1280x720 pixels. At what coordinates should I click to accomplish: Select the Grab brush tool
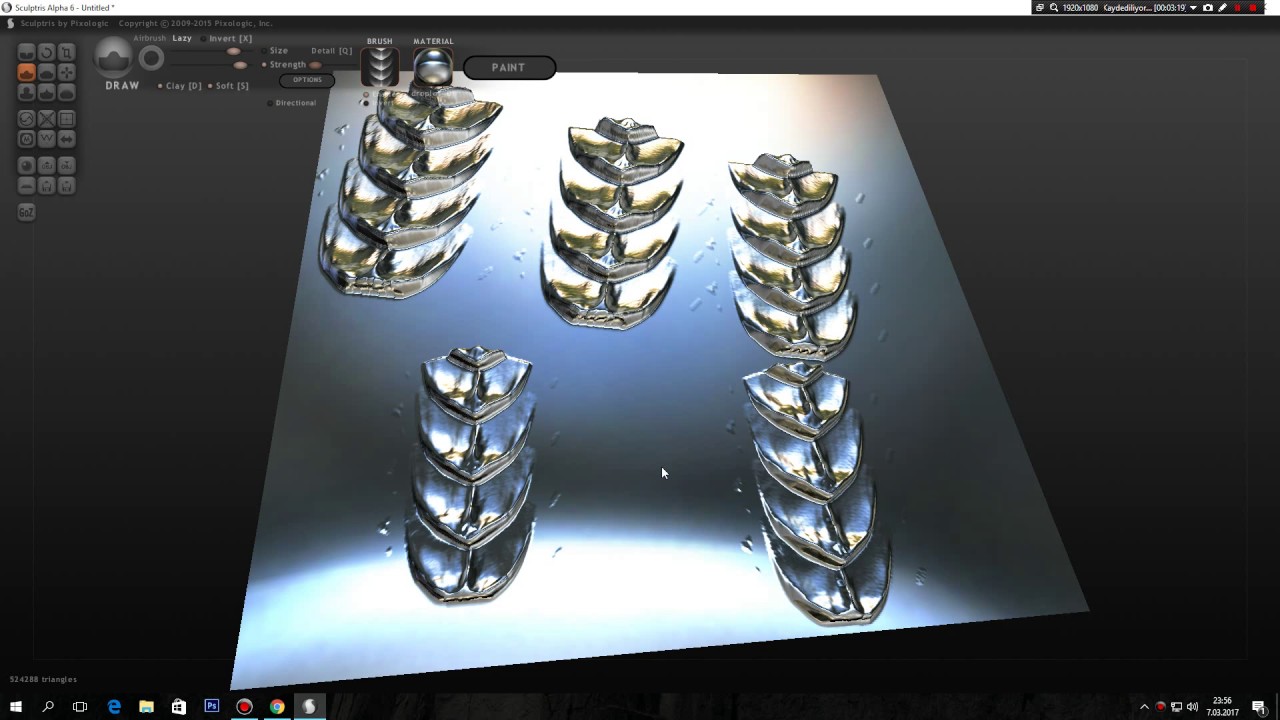pyautogui.click(x=67, y=72)
